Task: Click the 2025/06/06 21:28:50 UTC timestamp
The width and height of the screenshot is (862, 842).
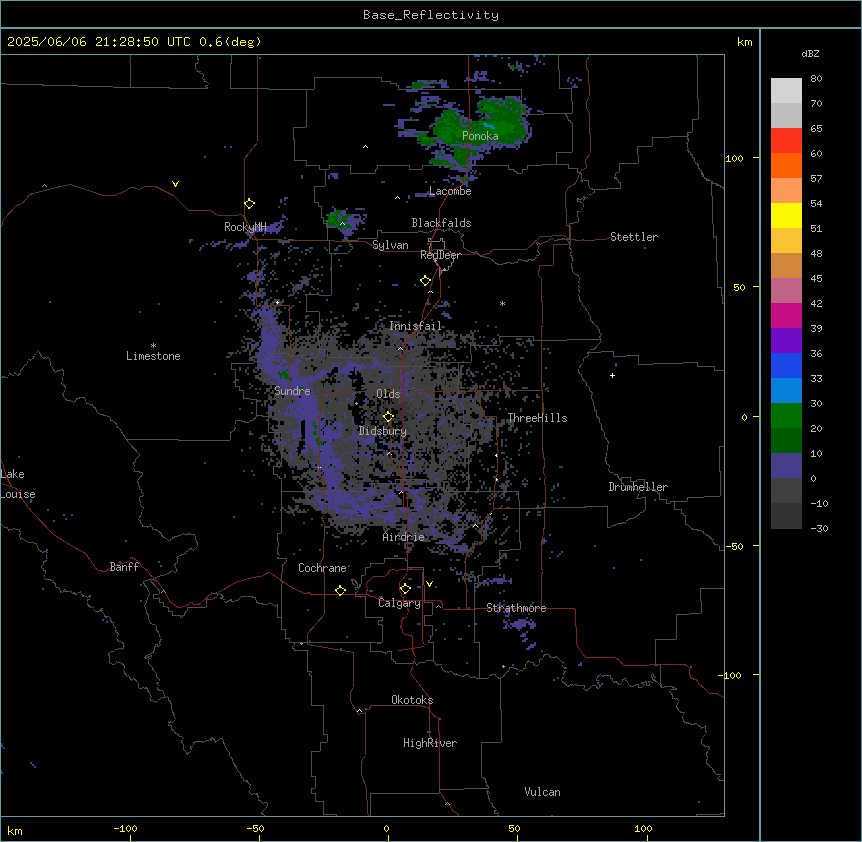Action: click(x=99, y=42)
